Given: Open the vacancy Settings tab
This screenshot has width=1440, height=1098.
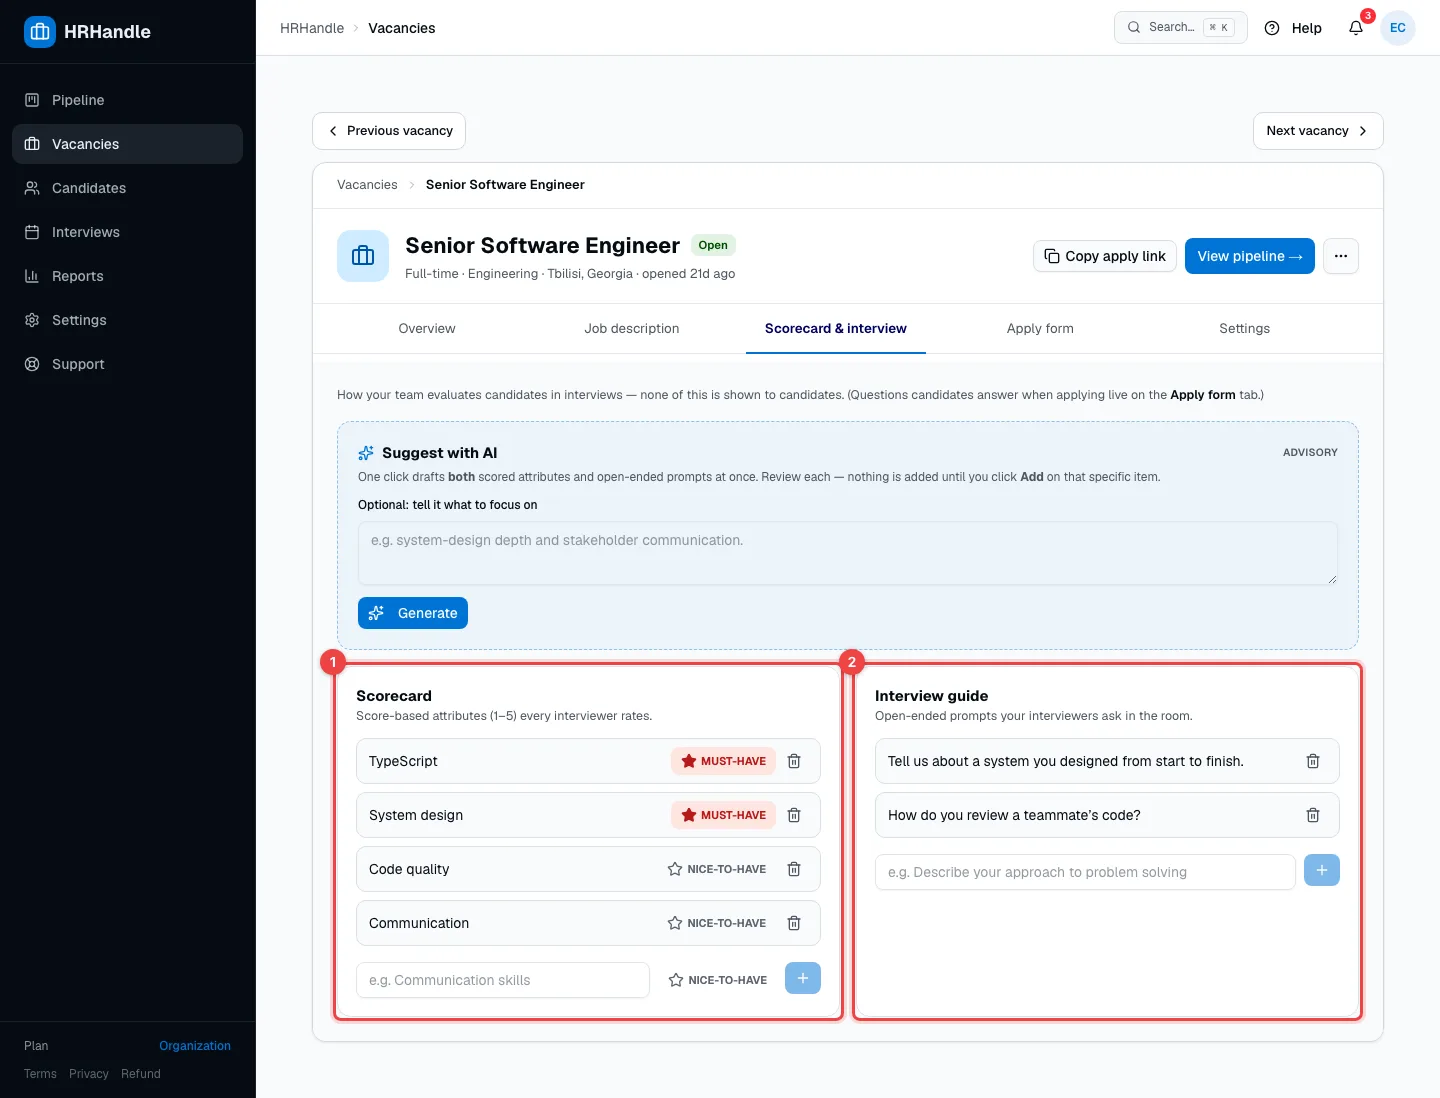Looking at the screenshot, I should pyautogui.click(x=1244, y=328).
